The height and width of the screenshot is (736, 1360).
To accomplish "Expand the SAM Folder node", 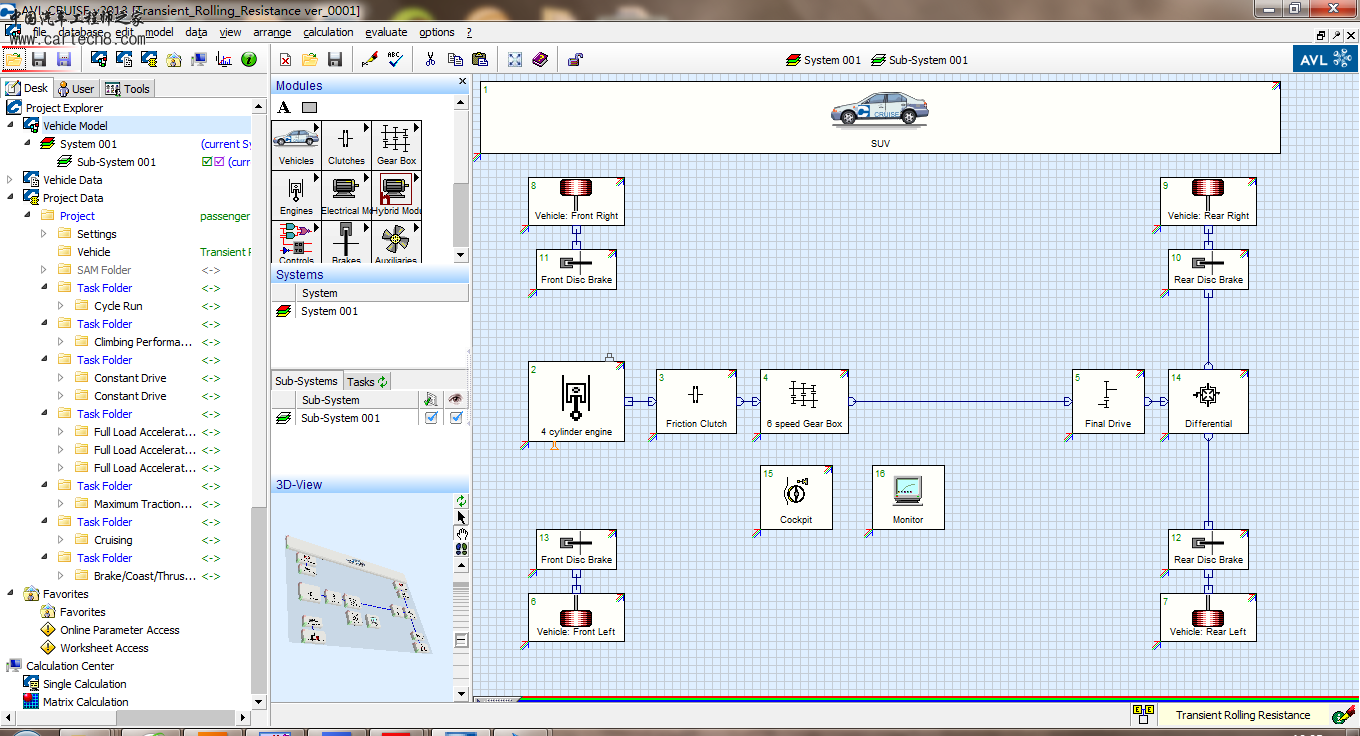I will click(44, 270).
